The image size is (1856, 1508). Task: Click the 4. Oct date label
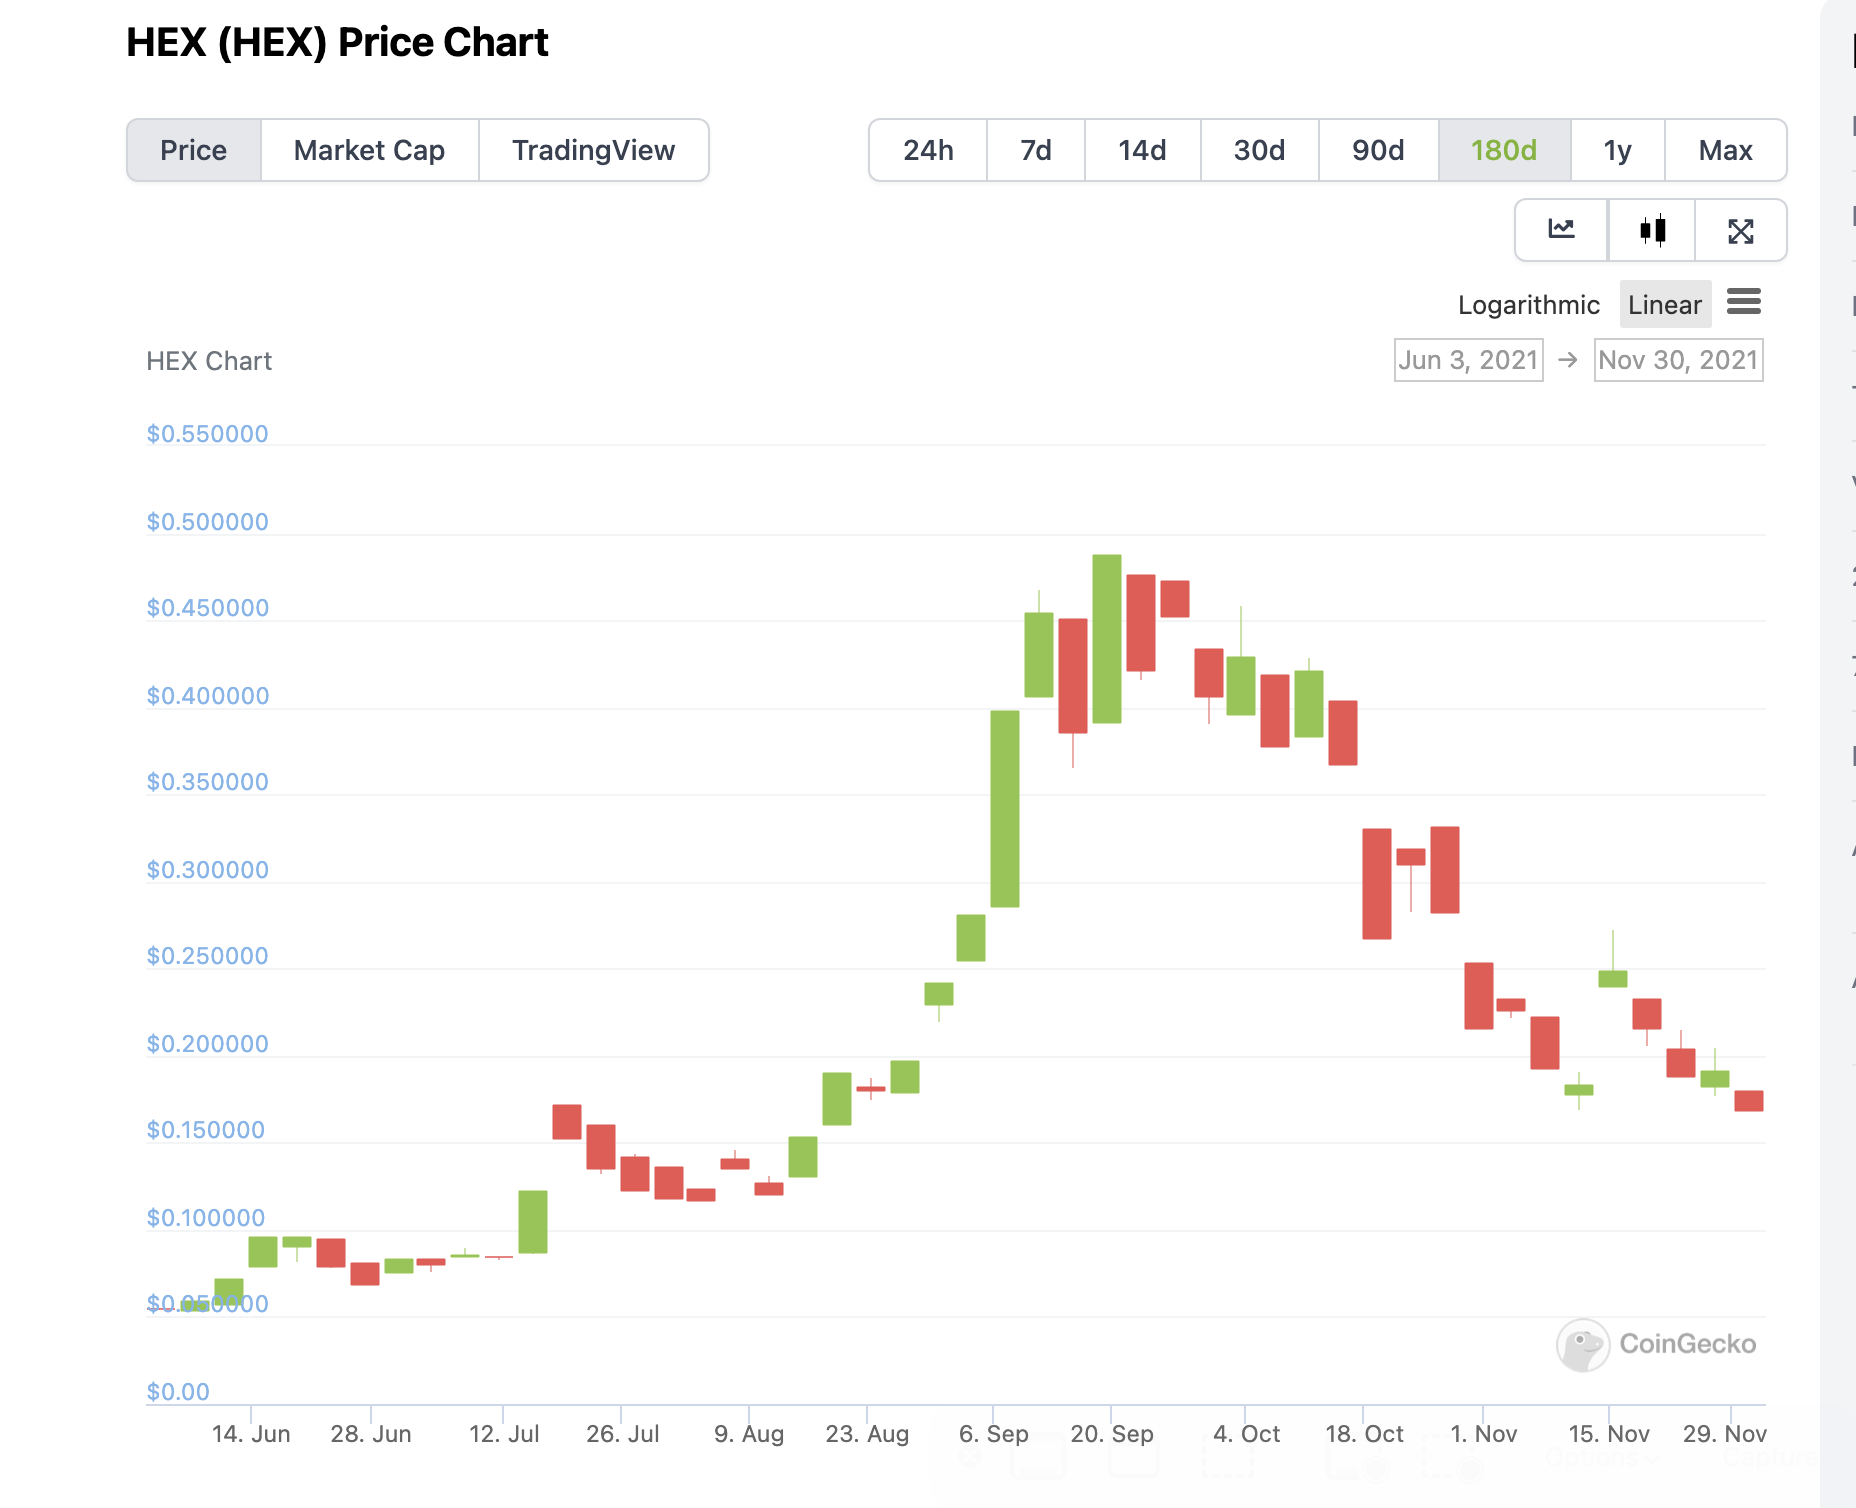(x=1247, y=1434)
